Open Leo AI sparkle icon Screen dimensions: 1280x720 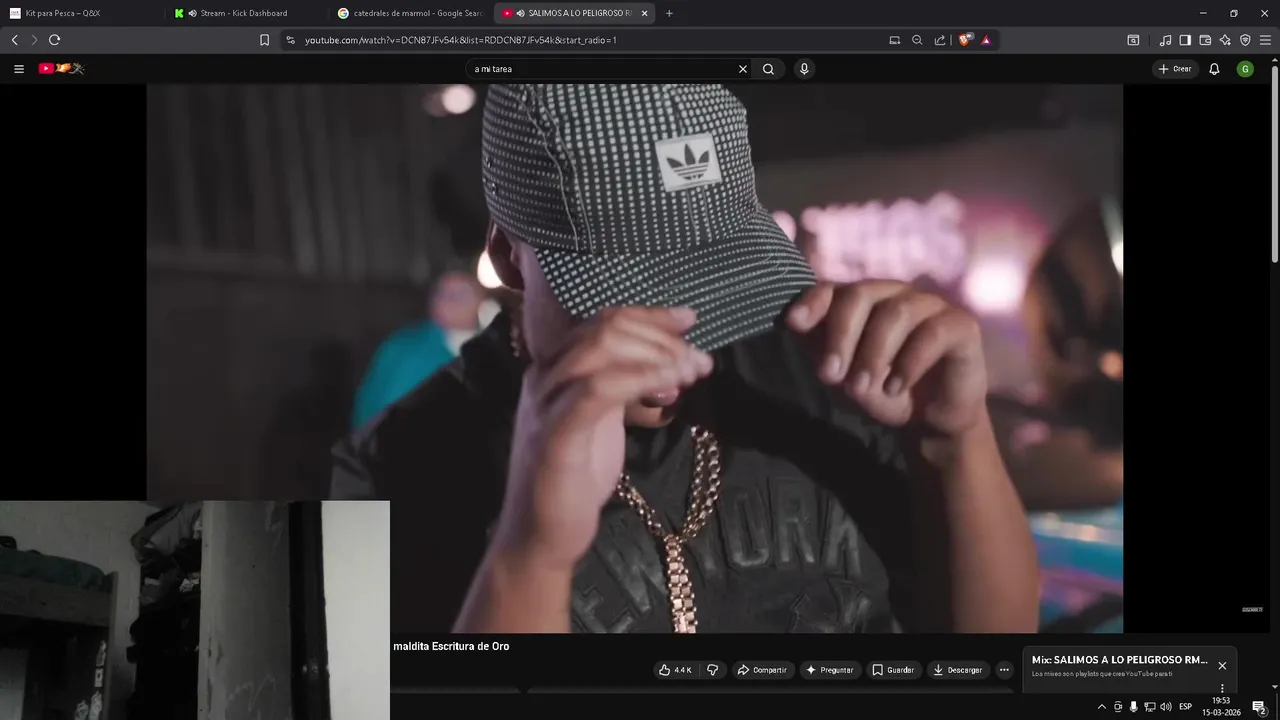tap(1225, 40)
